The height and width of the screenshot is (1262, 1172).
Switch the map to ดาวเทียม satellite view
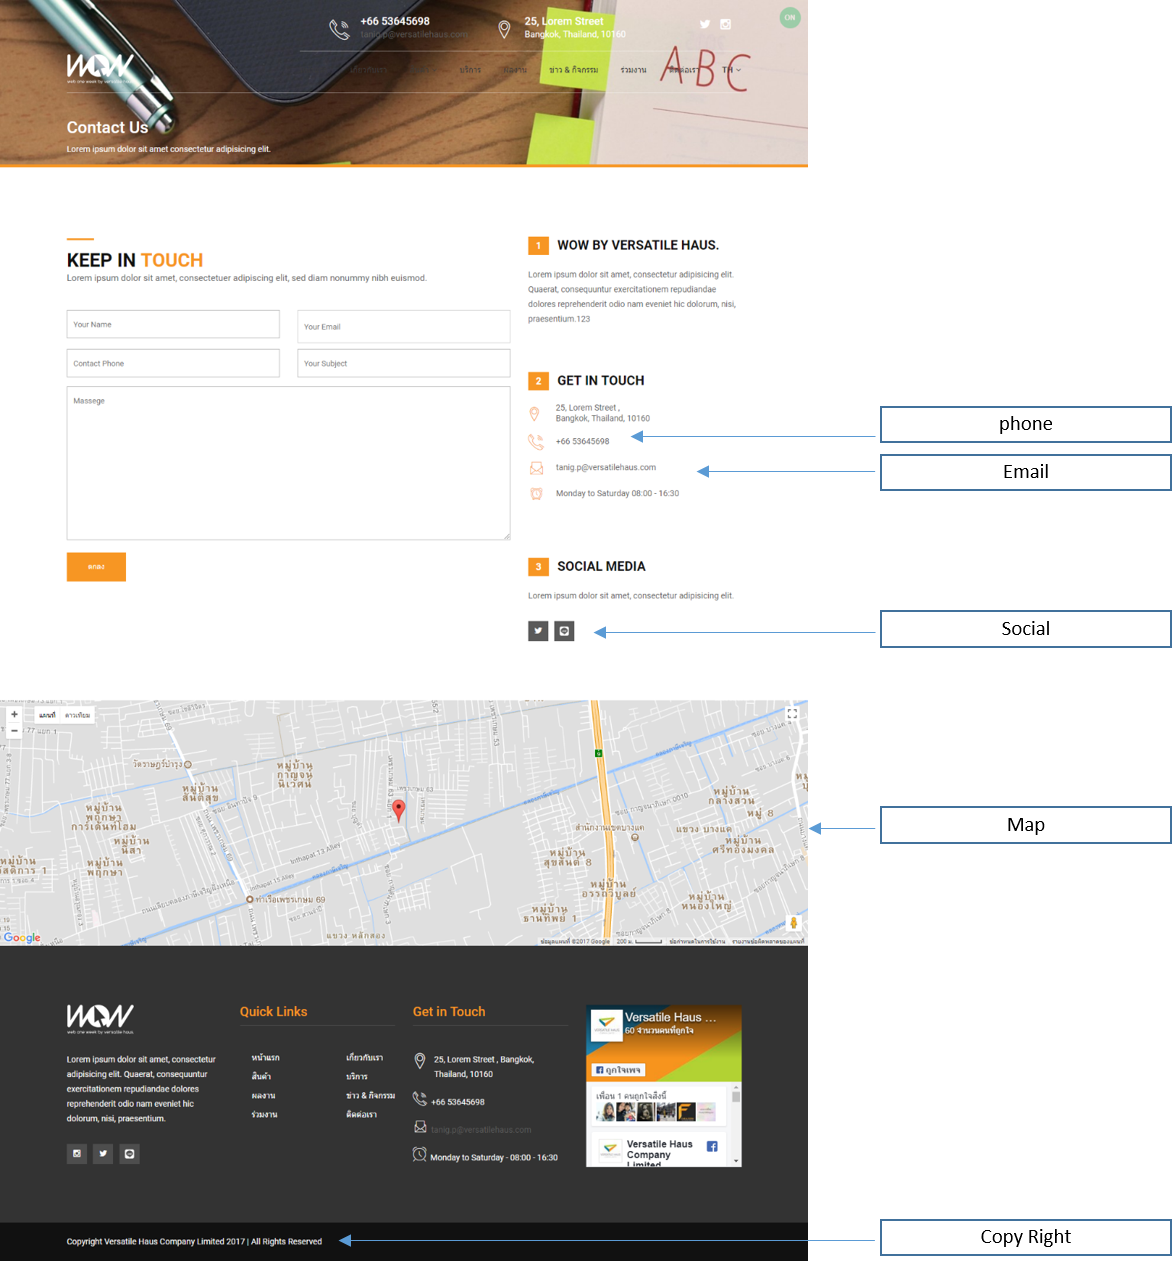tap(77, 715)
